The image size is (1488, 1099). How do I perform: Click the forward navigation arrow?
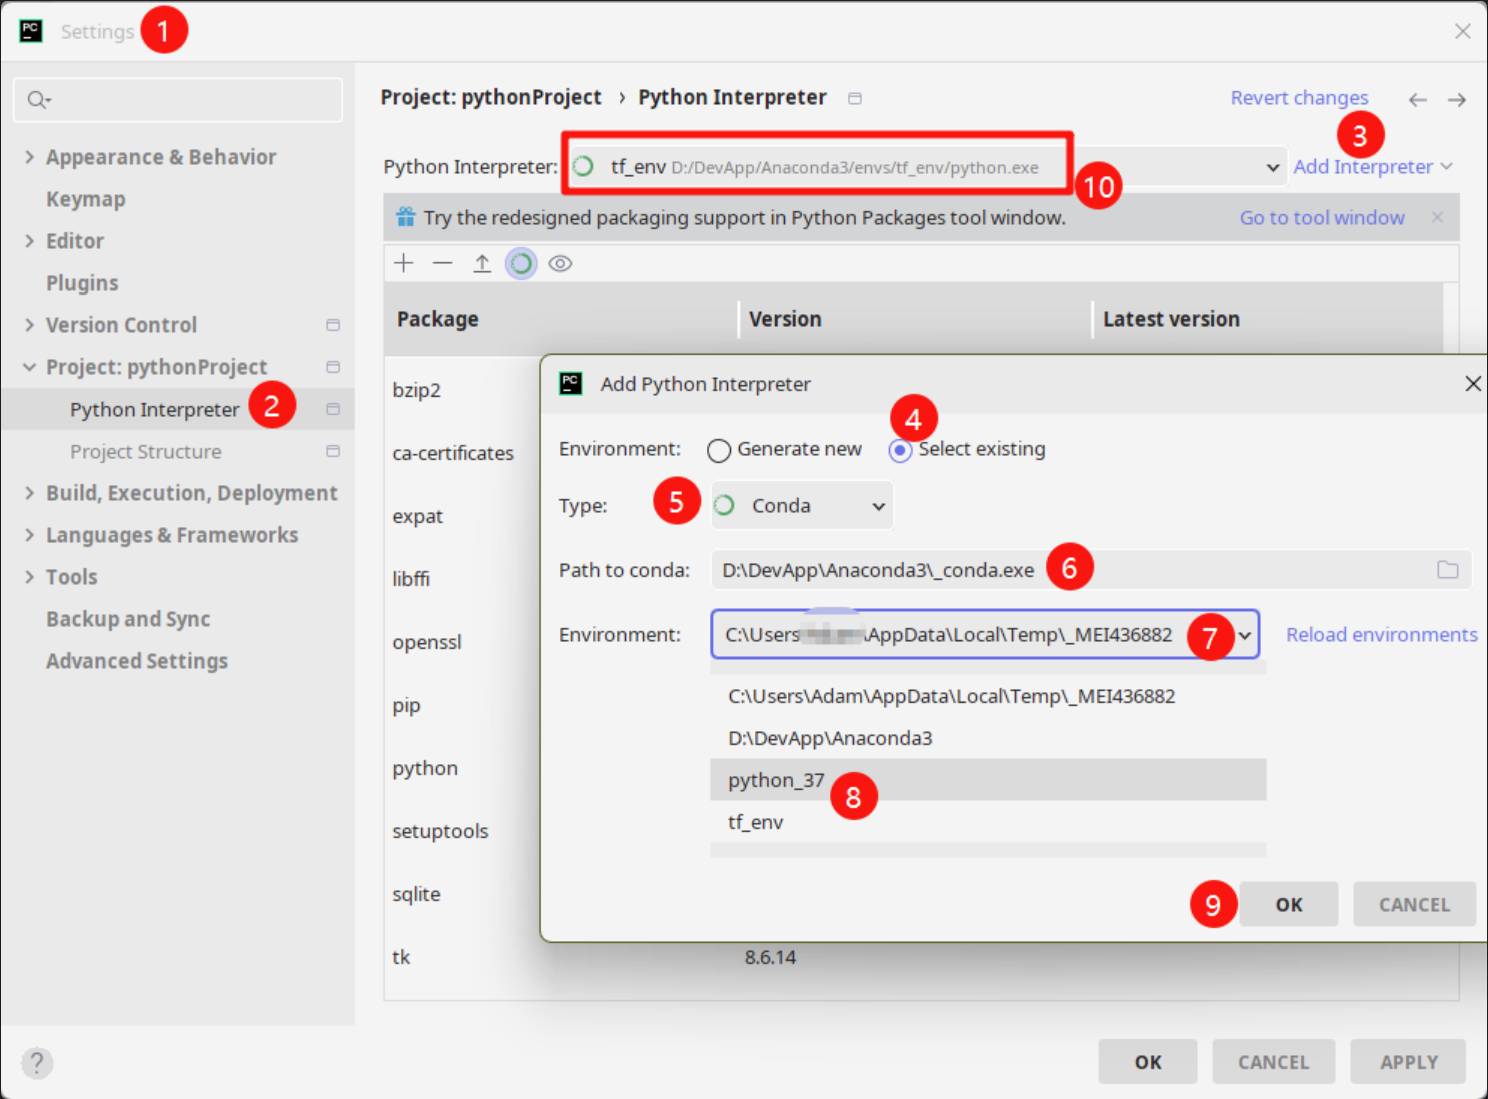[x=1457, y=99]
